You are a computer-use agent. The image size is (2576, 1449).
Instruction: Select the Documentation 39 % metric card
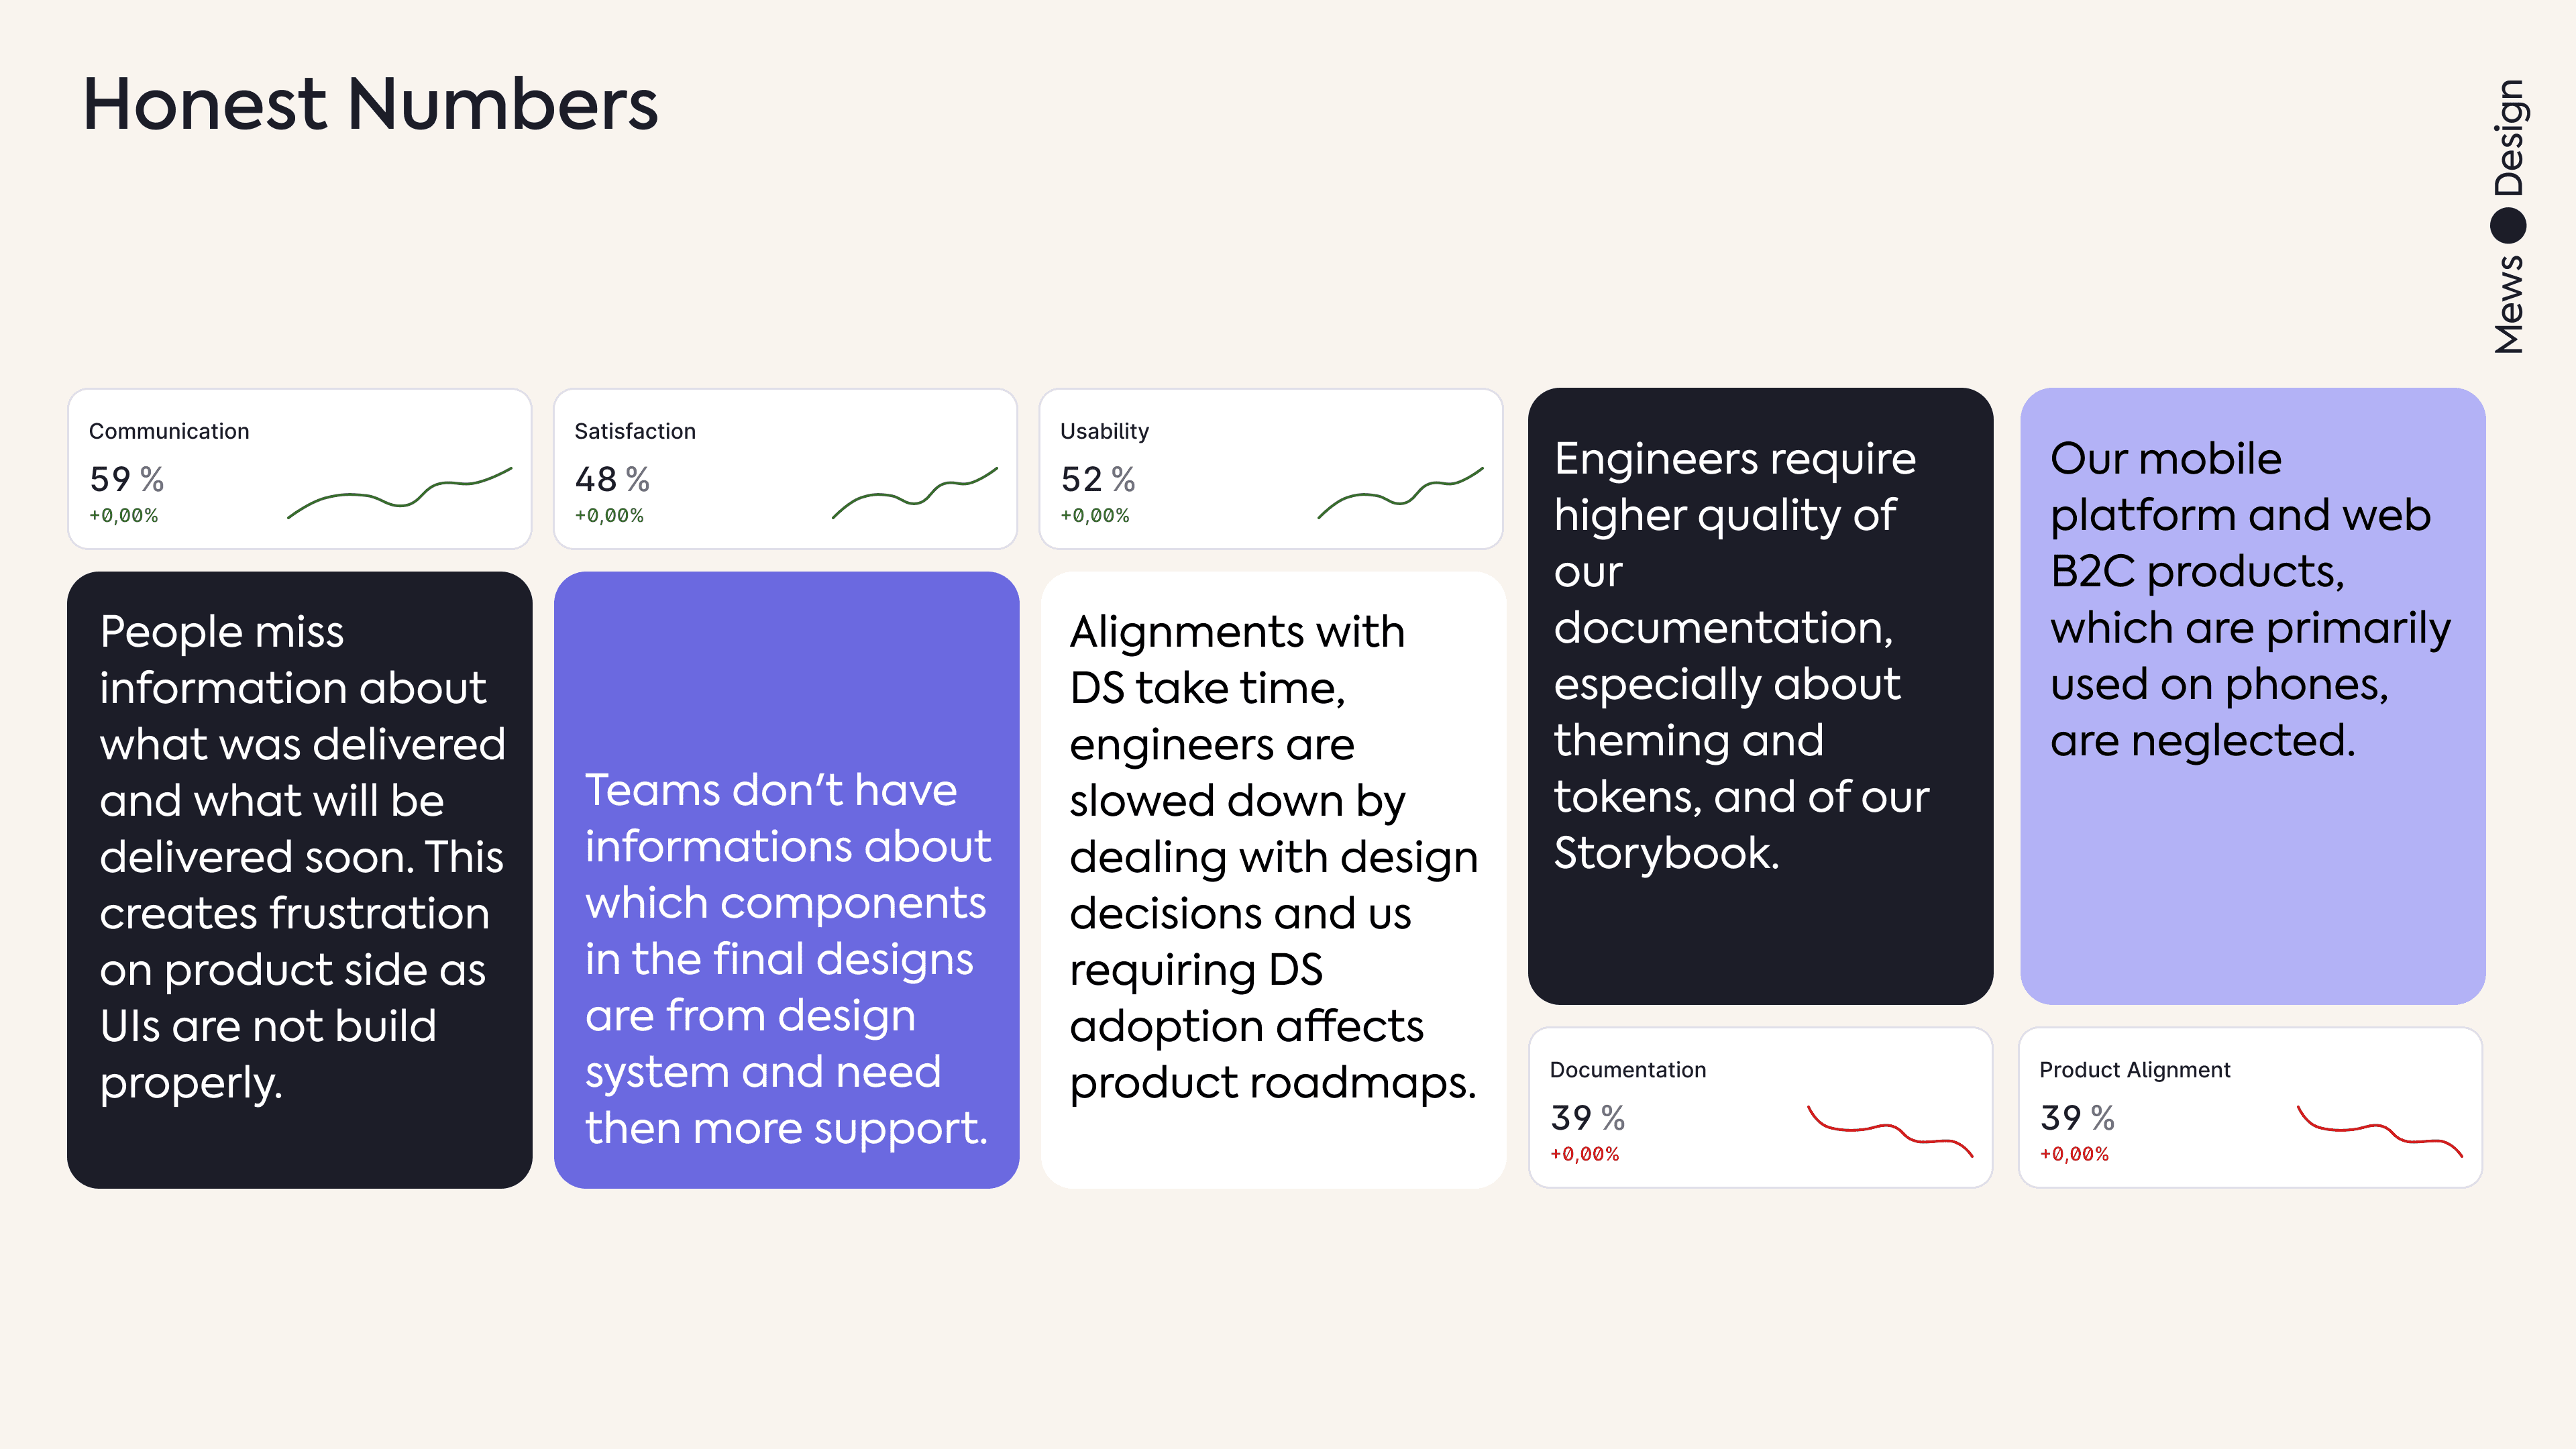click(x=1761, y=1108)
